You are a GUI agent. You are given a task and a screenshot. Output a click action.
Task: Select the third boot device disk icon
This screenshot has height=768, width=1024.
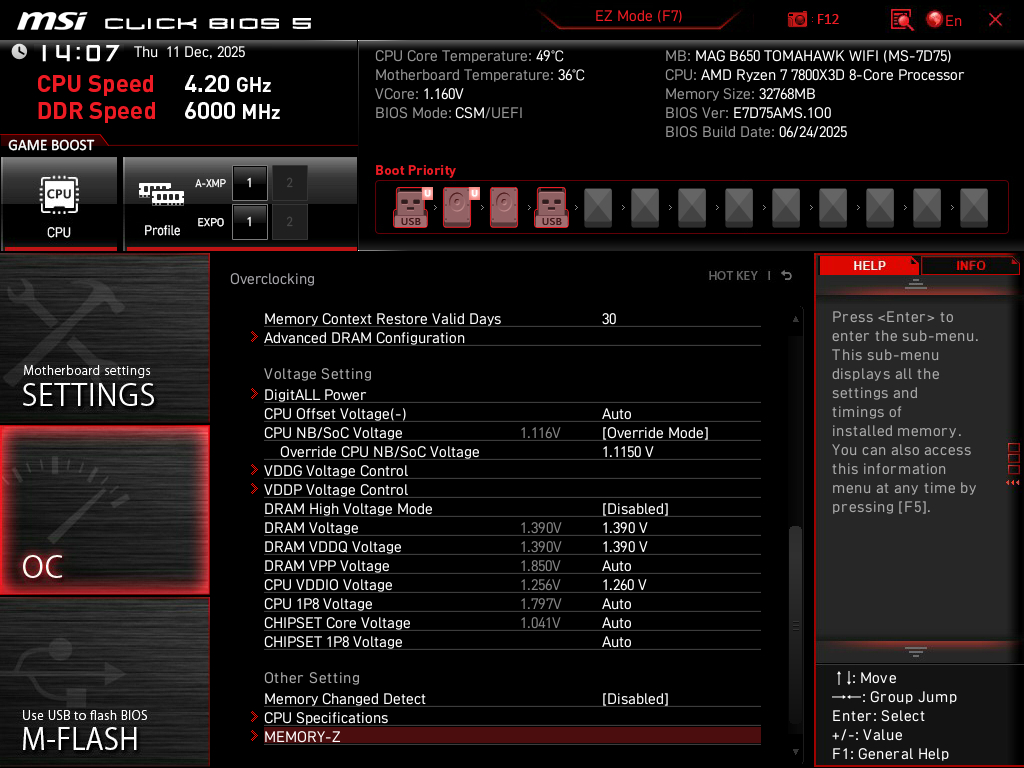coord(504,207)
